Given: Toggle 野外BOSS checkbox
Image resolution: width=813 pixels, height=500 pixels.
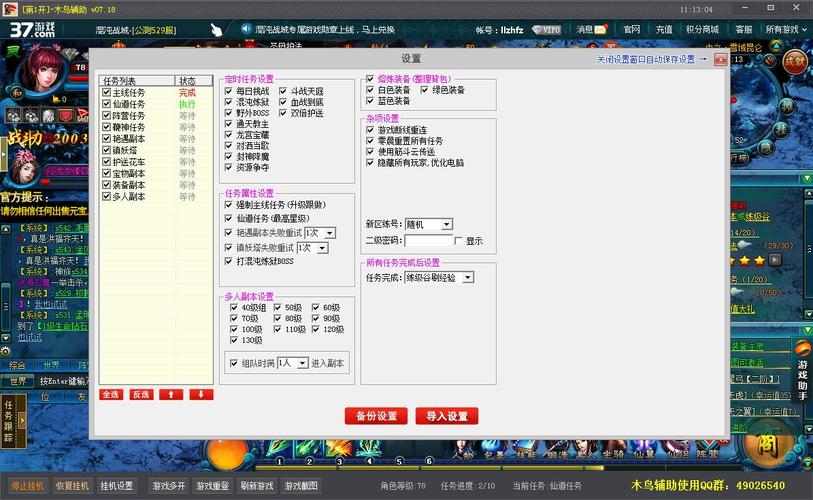Looking at the screenshot, I should (x=229, y=113).
